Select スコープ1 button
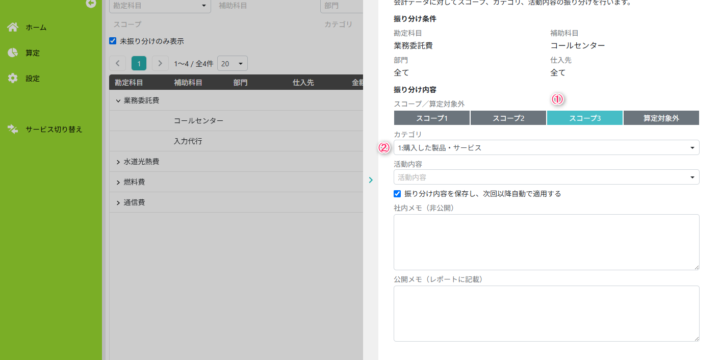Viewport: 720px width, 360px height. [x=432, y=118]
